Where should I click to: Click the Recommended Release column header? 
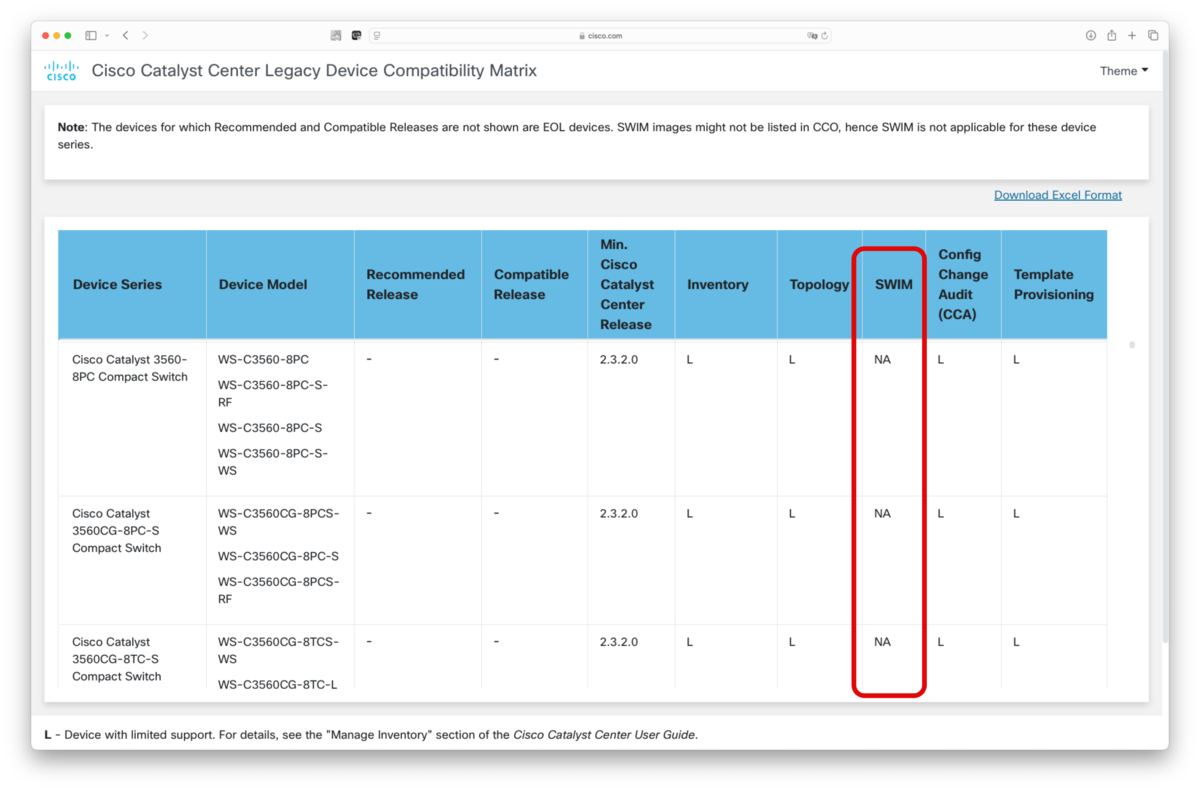click(x=416, y=284)
